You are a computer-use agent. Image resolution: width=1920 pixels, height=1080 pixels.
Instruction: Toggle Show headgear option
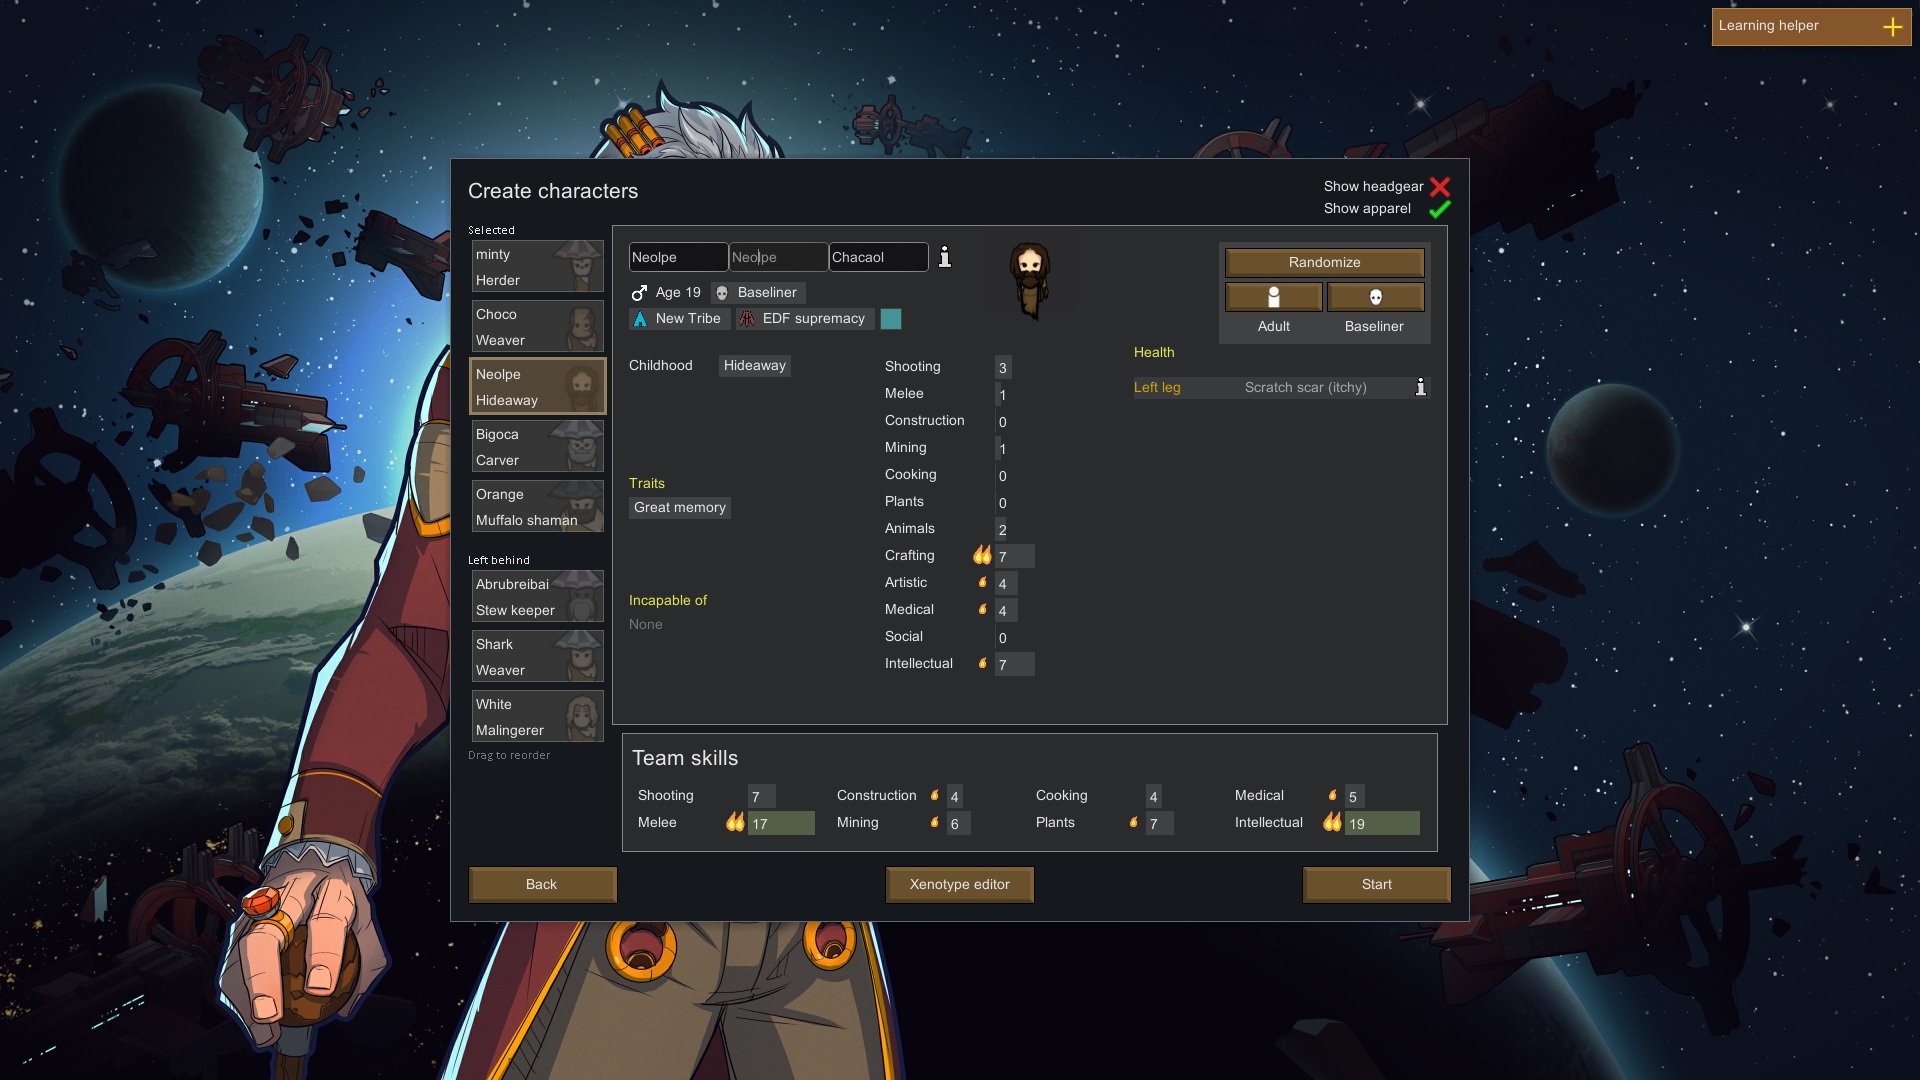pyautogui.click(x=1439, y=187)
